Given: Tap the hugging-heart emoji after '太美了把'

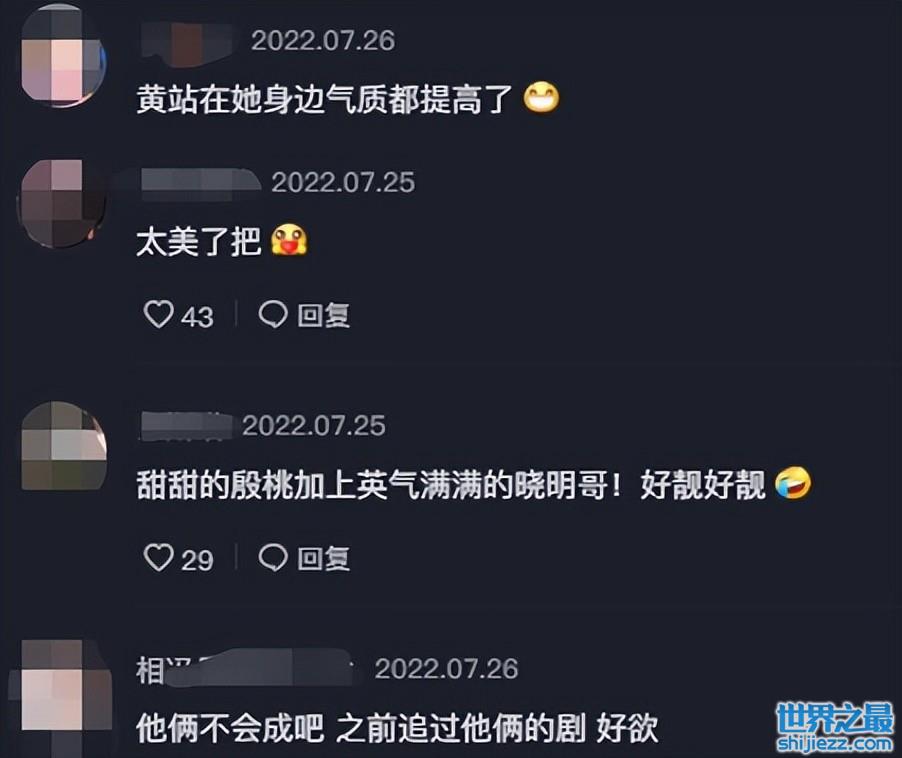Looking at the screenshot, I should coord(289,240).
